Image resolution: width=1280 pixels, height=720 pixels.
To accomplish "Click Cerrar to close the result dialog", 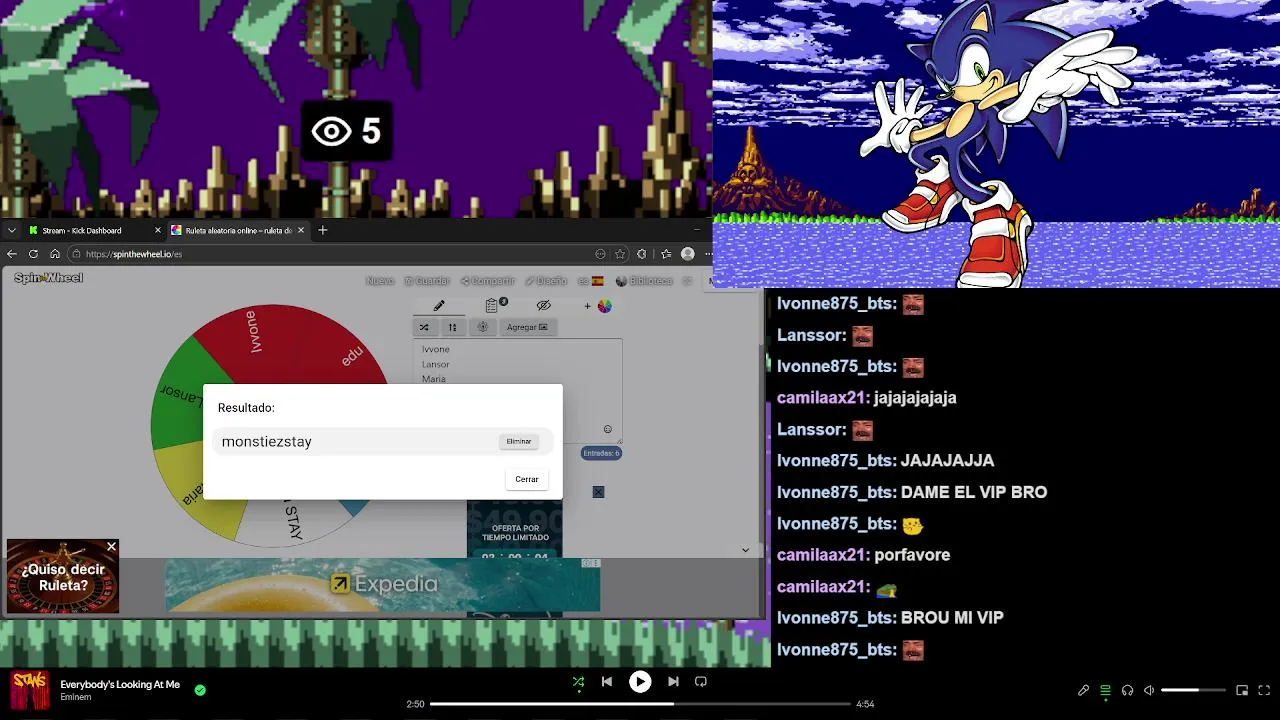I will (x=527, y=479).
